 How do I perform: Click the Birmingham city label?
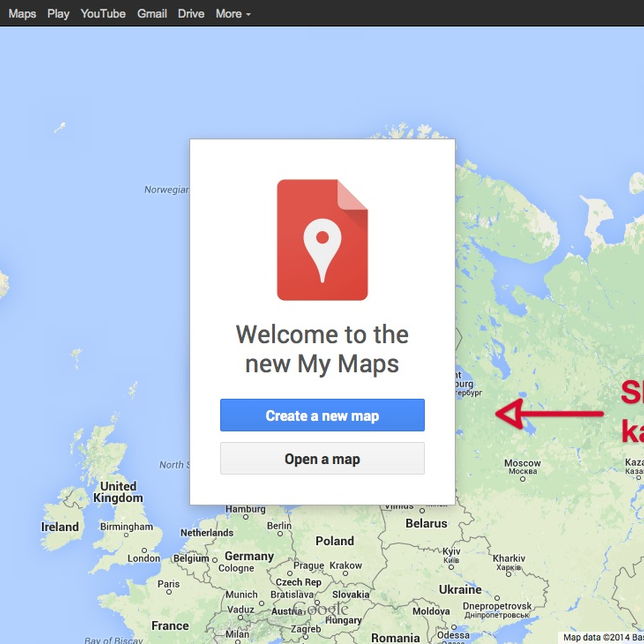tap(126, 527)
